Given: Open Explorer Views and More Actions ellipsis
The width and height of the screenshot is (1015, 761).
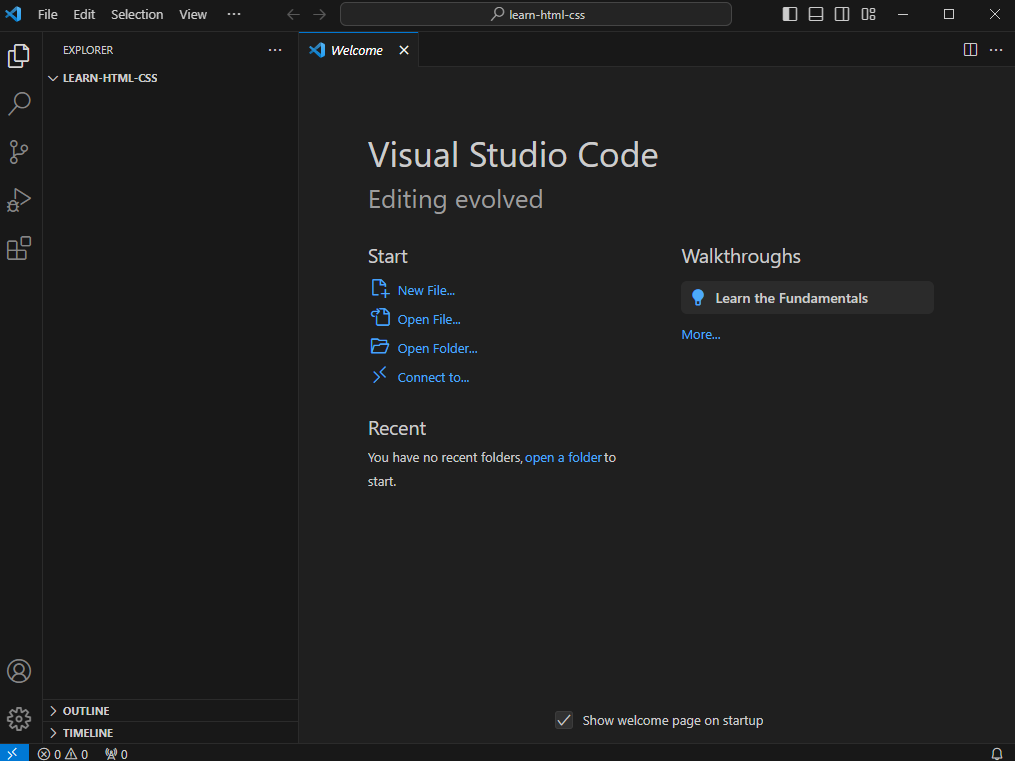Looking at the screenshot, I should (x=275, y=50).
